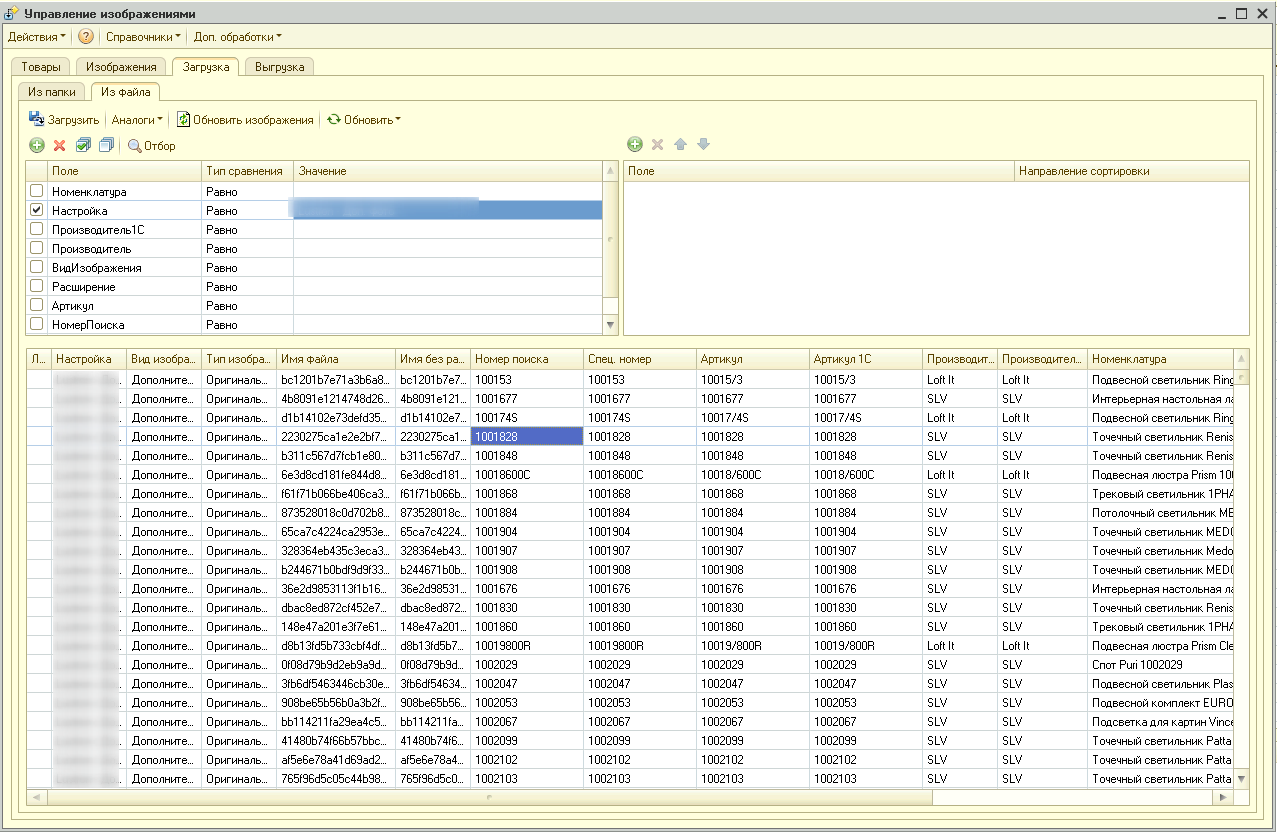Open the Обновить dropdown arrow
The width and height of the screenshot is (1277, 834).
pyautogui.click(x=397, y=120)
